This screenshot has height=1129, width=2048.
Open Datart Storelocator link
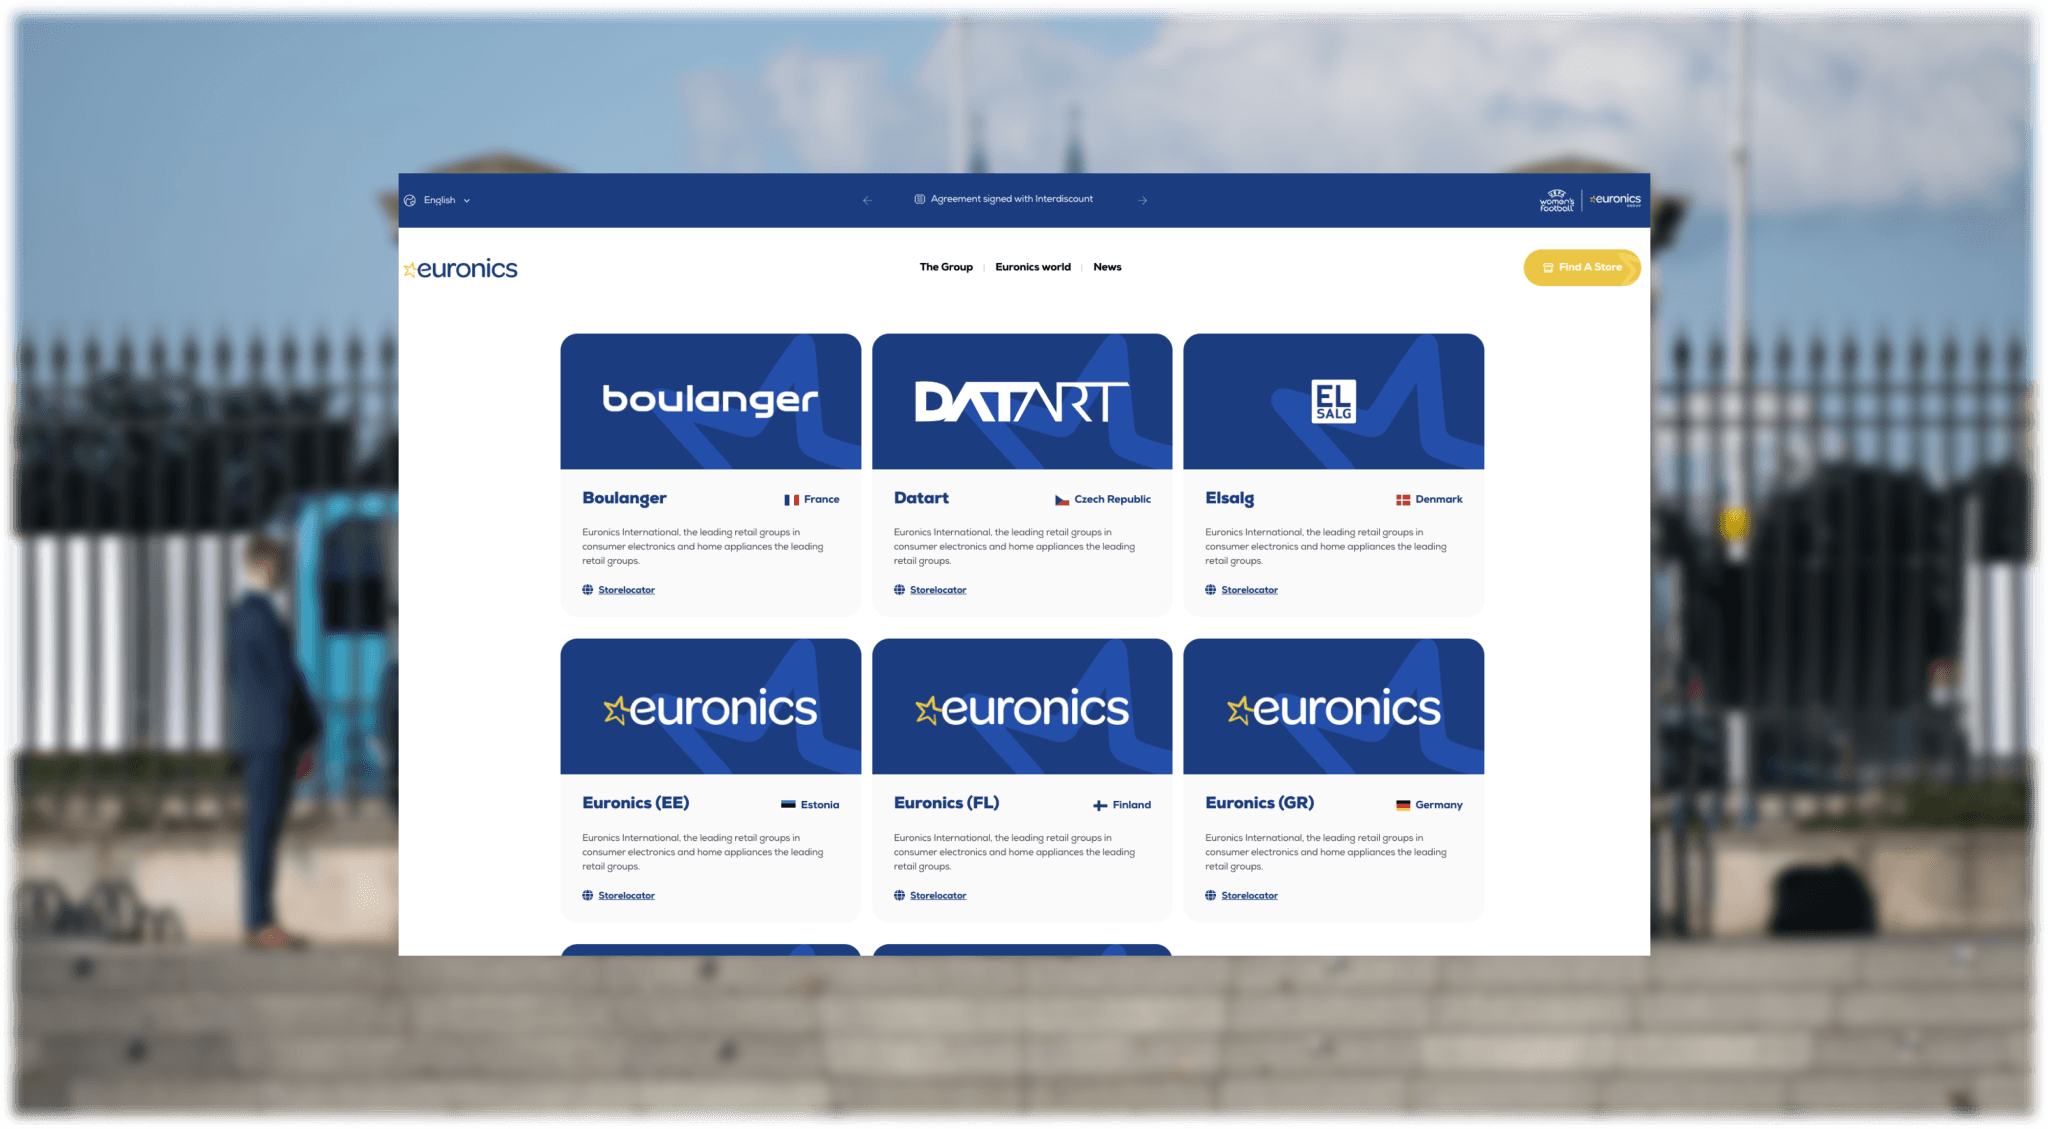938,590
